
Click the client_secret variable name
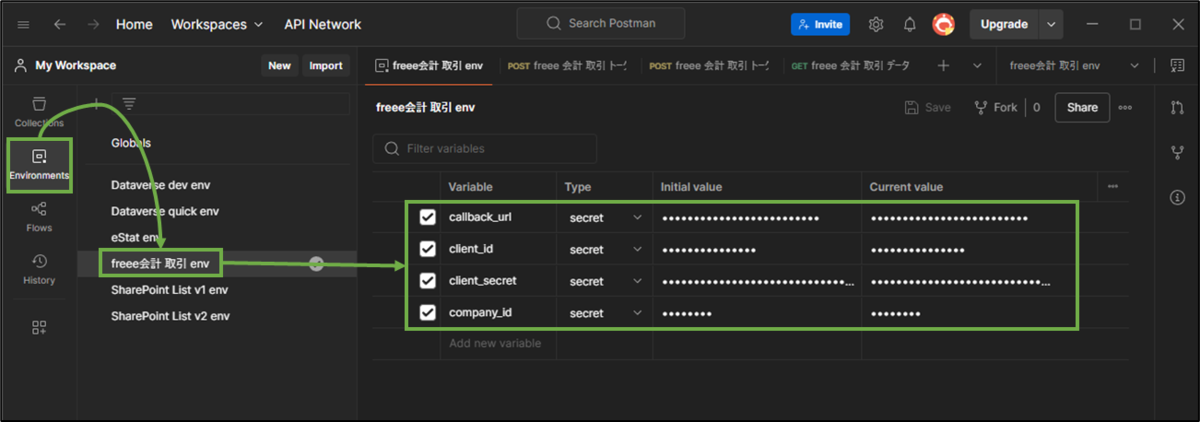click(x=483, y=281)
